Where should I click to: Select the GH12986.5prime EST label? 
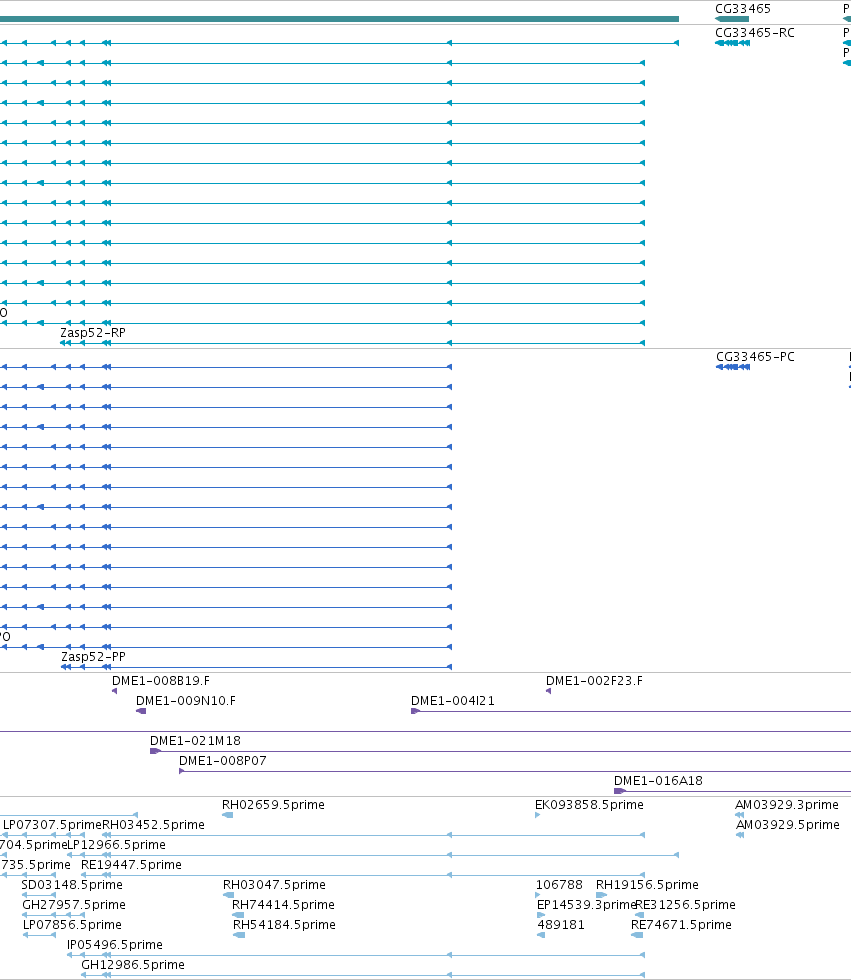(x=133, y=964)
